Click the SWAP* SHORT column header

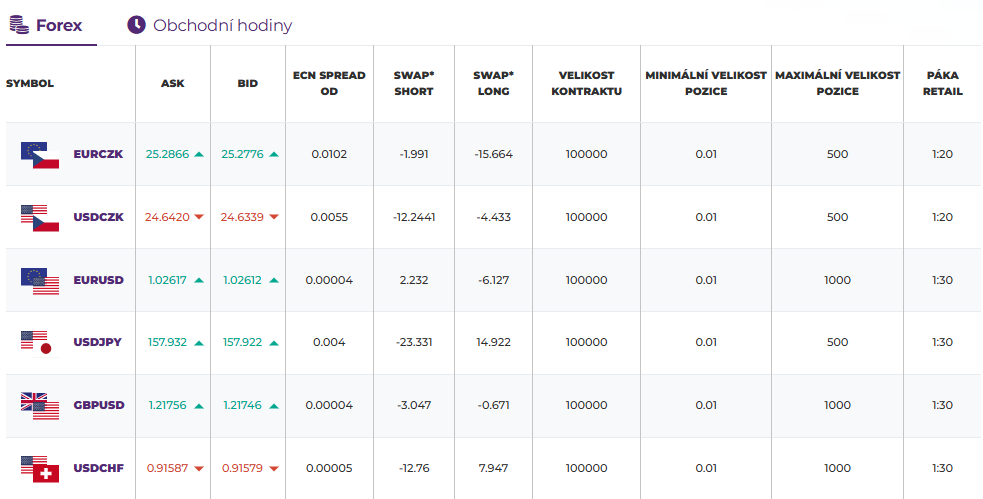pyautogui.click(x=415, y=83)
